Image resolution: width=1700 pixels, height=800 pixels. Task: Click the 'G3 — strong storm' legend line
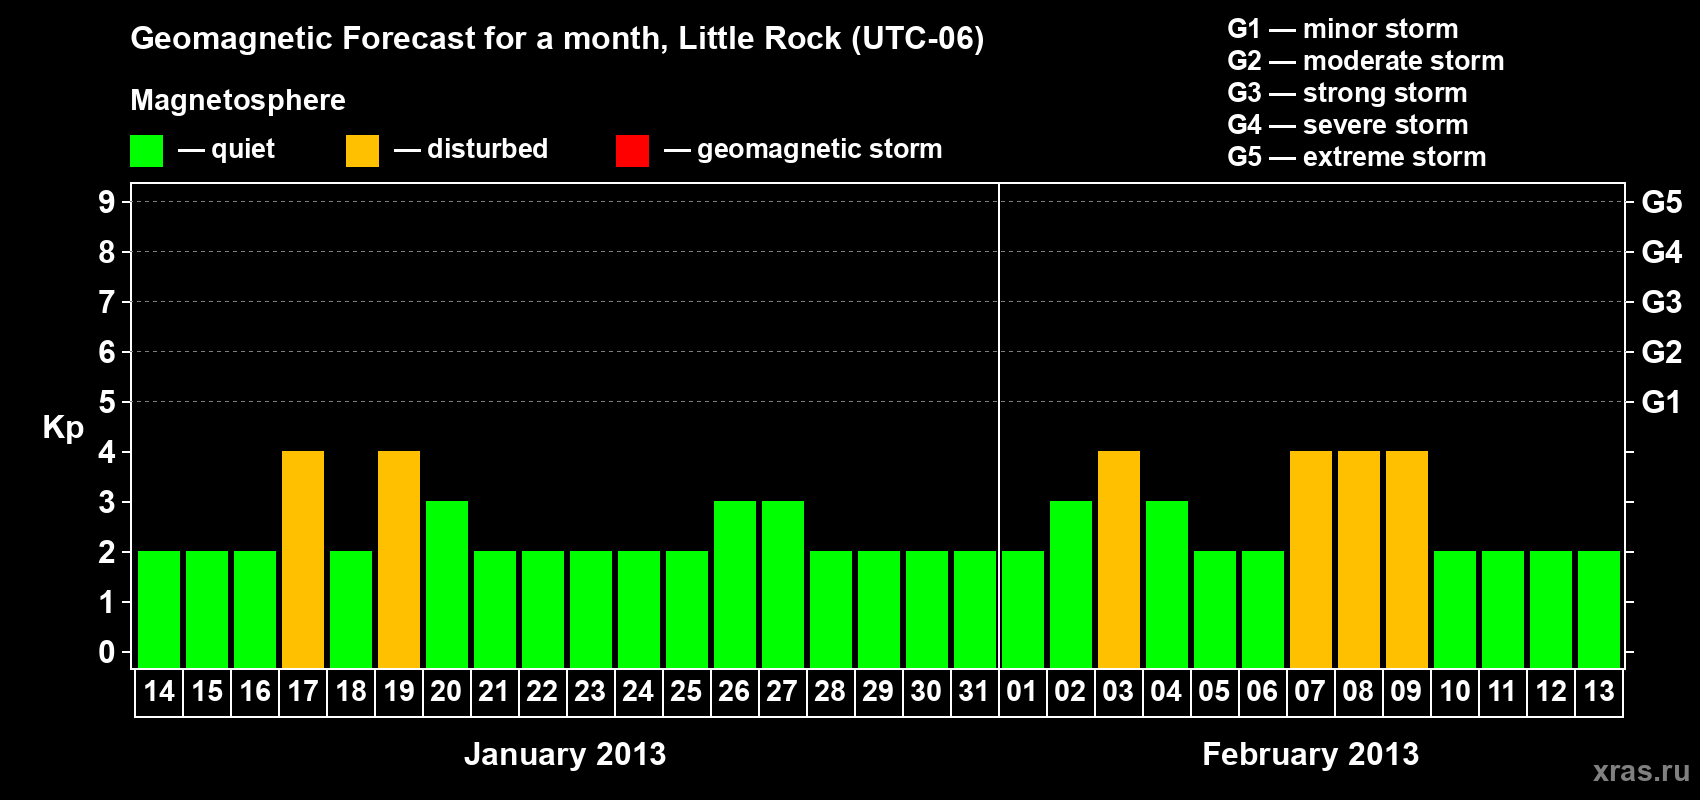tap(1347, 93)
